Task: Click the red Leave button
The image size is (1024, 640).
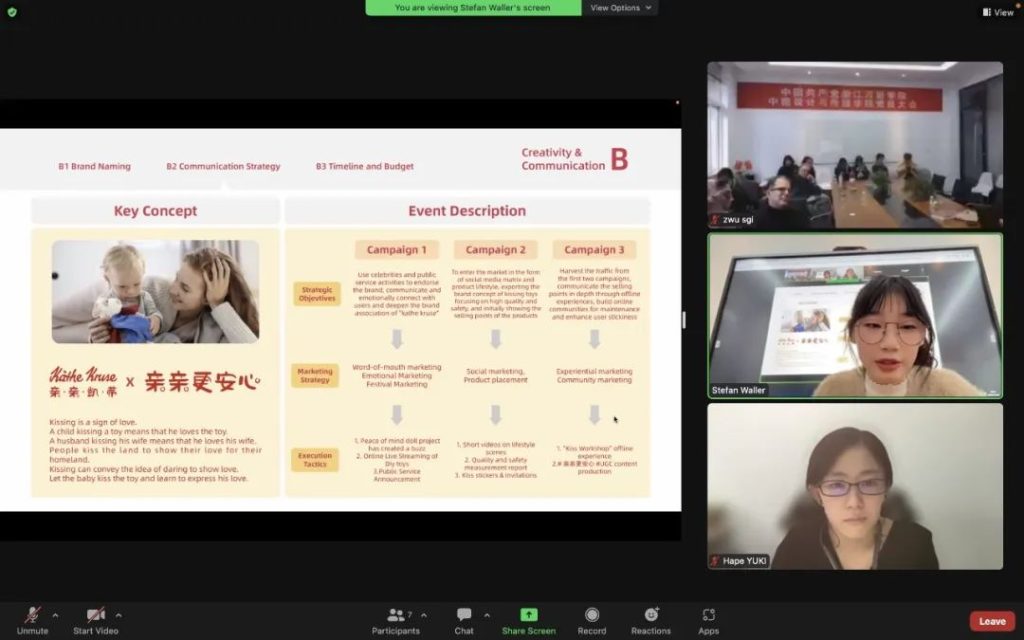Action: (992, 621)
